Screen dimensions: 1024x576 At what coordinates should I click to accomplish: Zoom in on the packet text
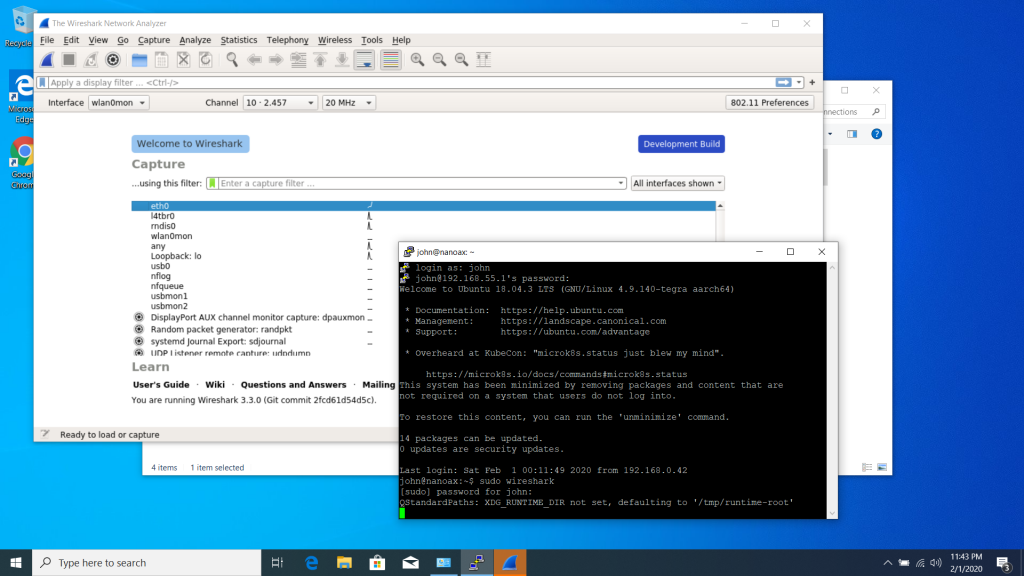[417, 60]
